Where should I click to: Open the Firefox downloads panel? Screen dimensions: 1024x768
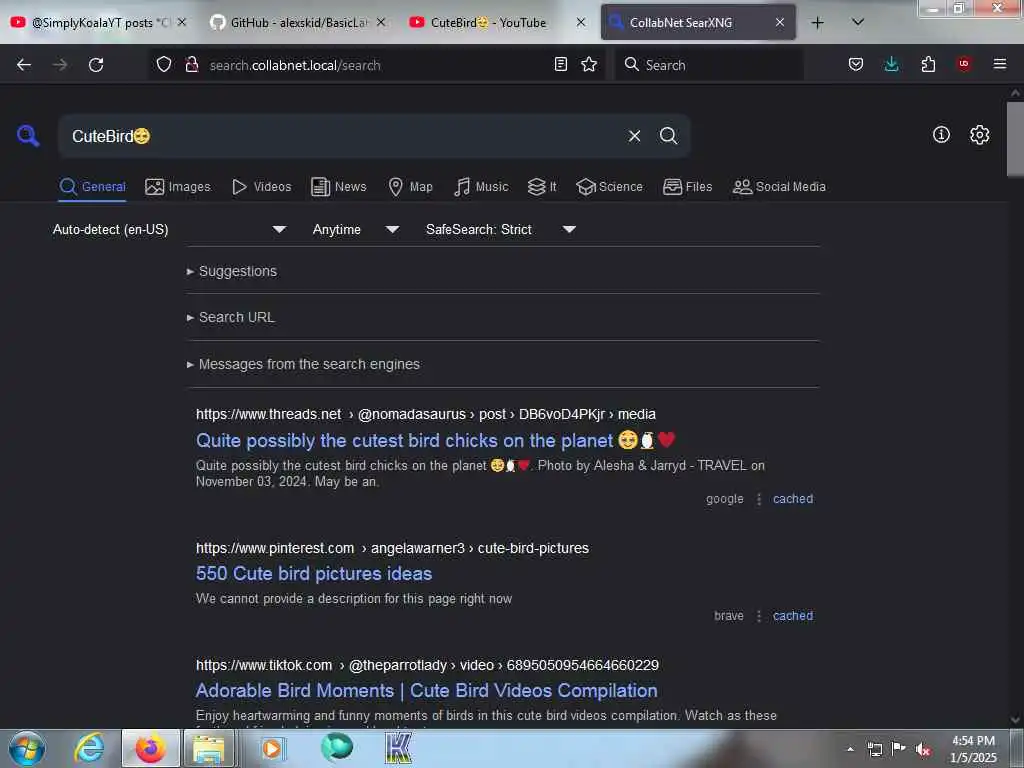[x=891, y=64]
